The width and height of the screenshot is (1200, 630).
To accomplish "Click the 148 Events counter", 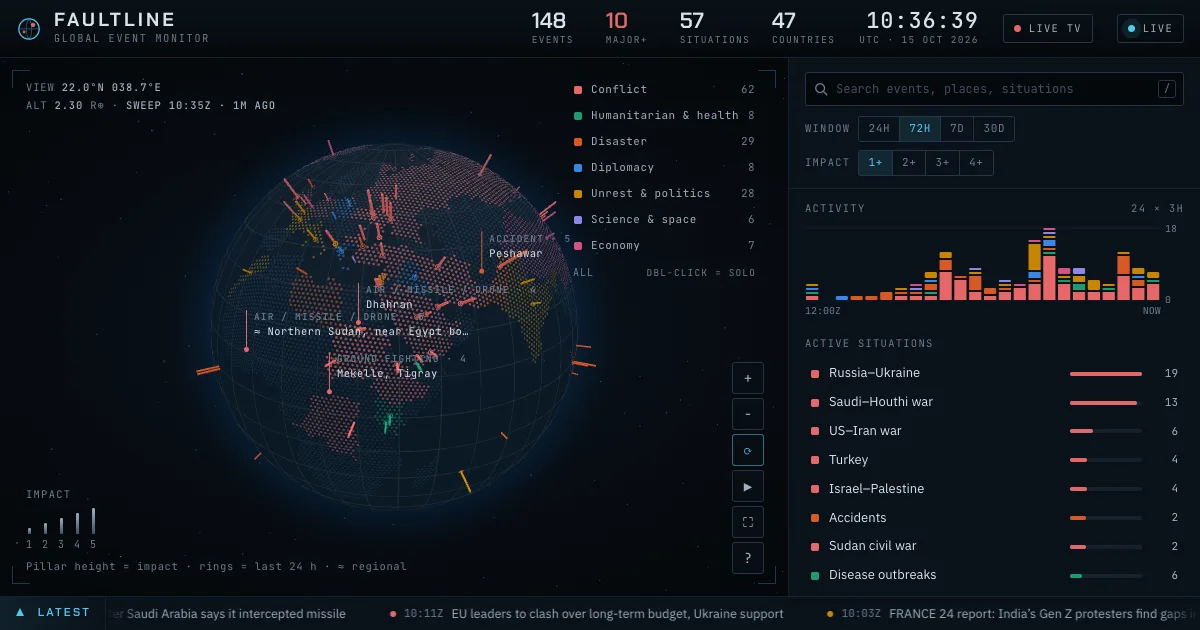I will (x=552, y=28).
